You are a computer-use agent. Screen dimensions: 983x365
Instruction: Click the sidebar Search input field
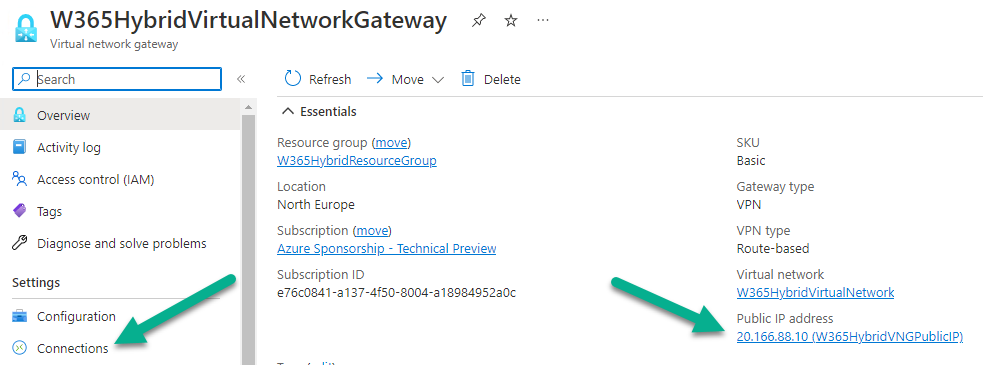pyautogui.click(x=117, y=79)
